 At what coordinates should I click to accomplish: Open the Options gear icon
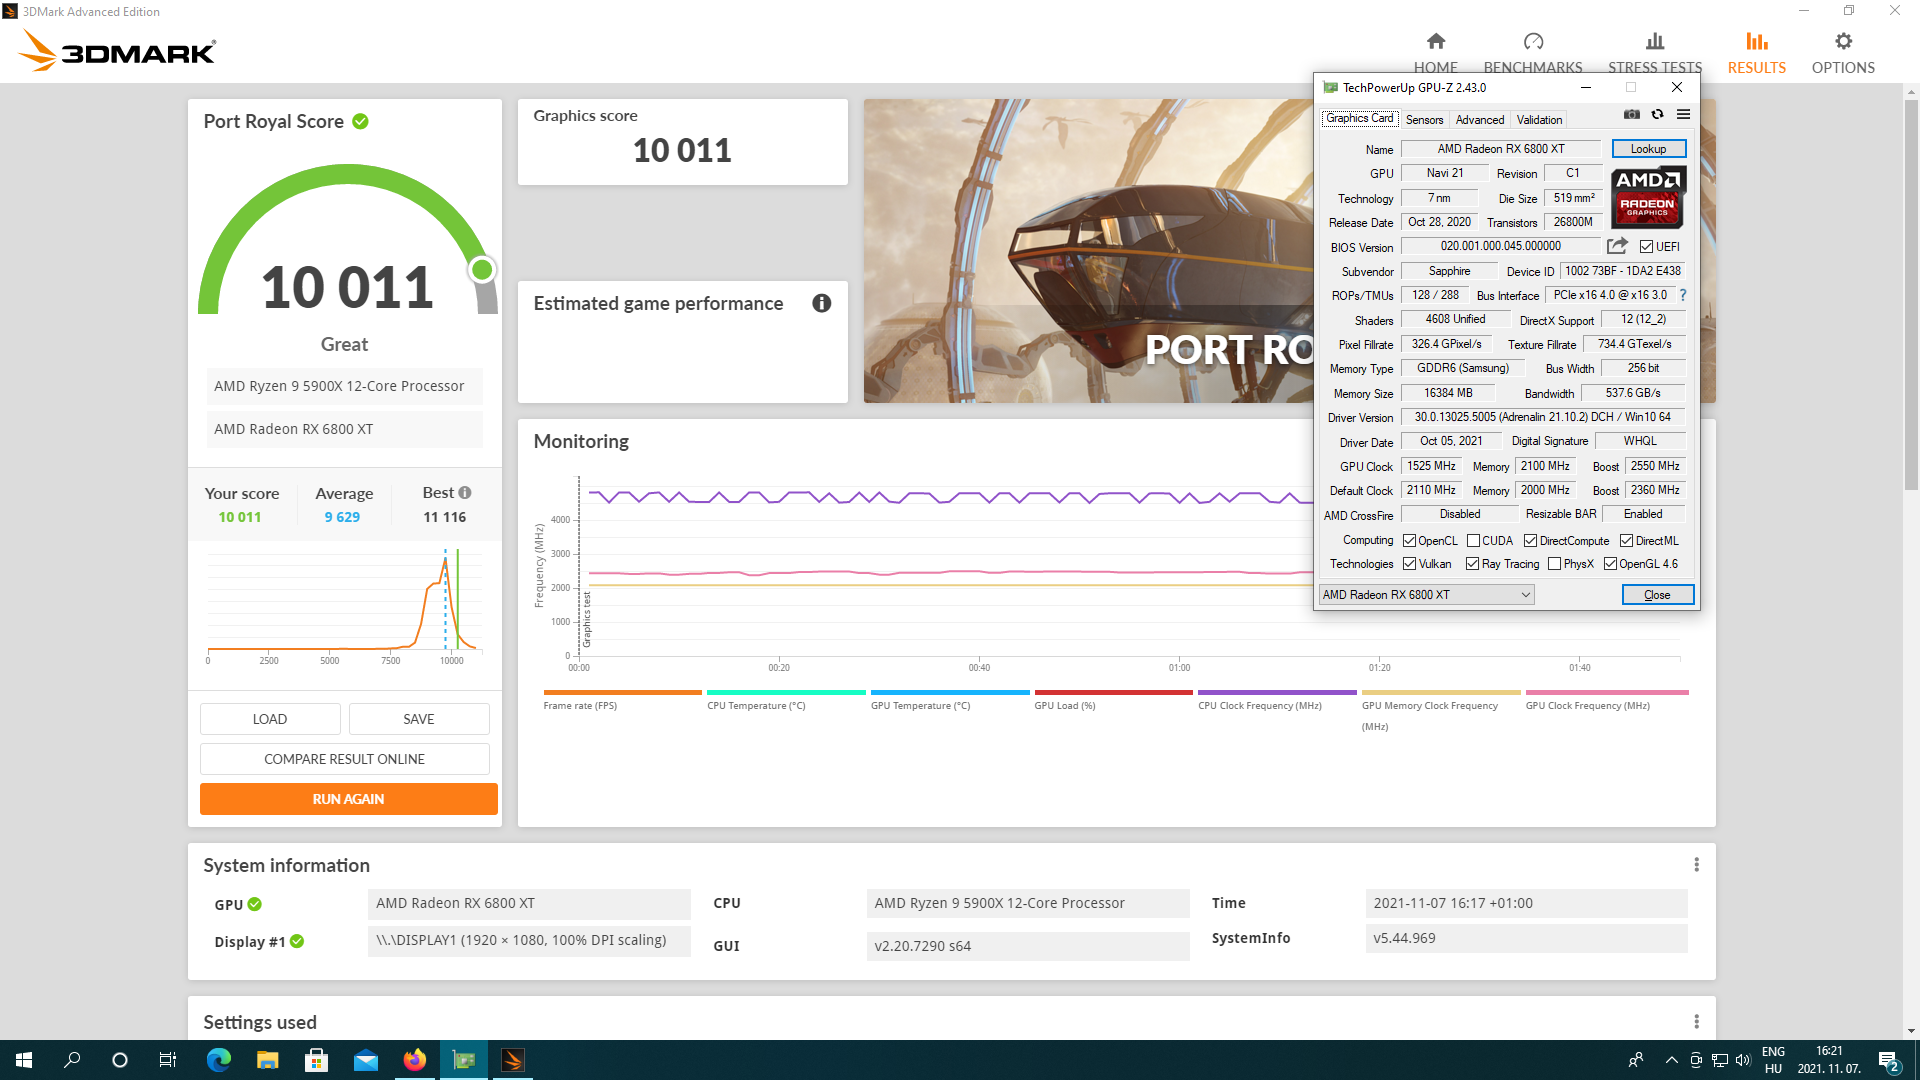click(1843, 41)
